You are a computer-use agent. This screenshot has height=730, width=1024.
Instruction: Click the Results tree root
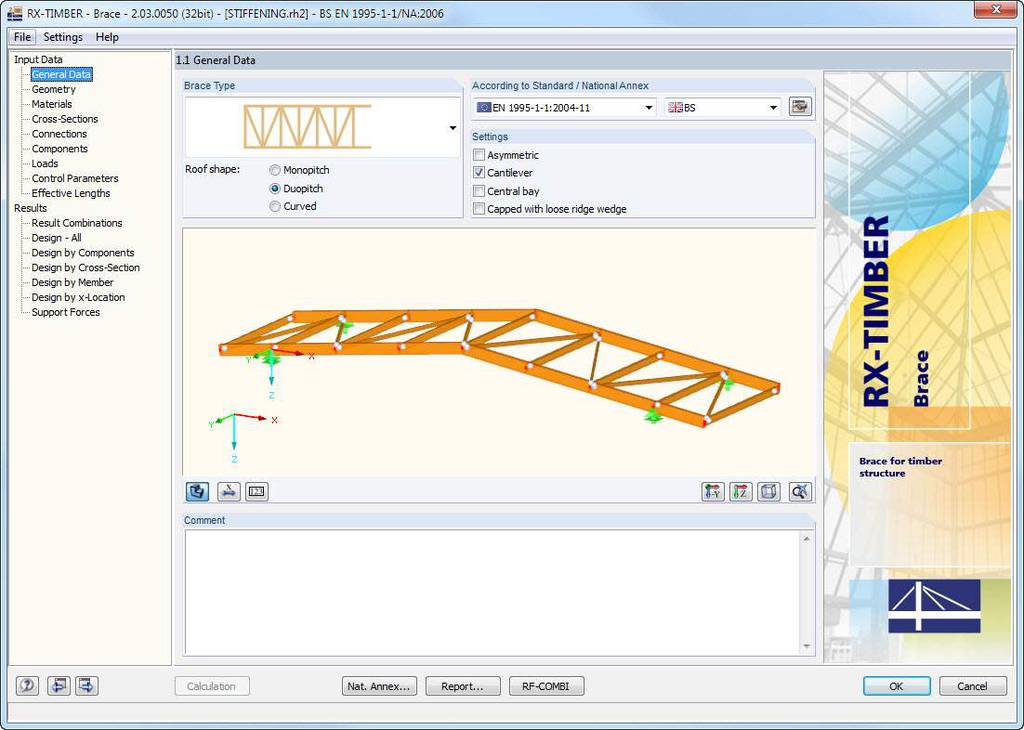pos(30,208)
